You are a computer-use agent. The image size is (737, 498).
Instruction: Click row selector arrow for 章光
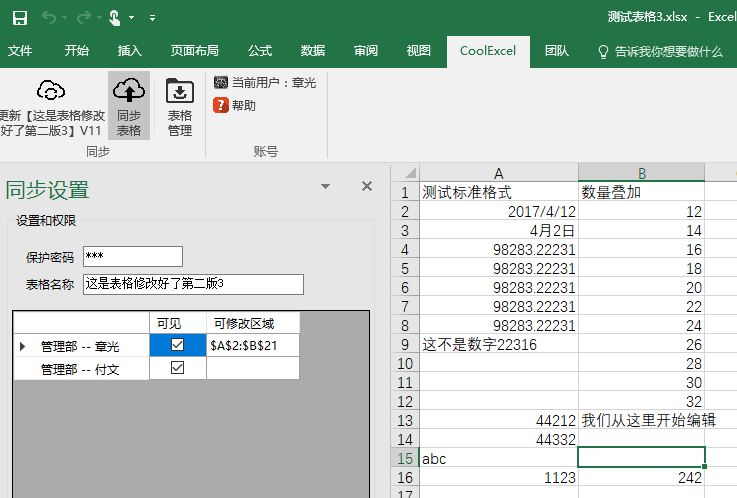[23, 346]
